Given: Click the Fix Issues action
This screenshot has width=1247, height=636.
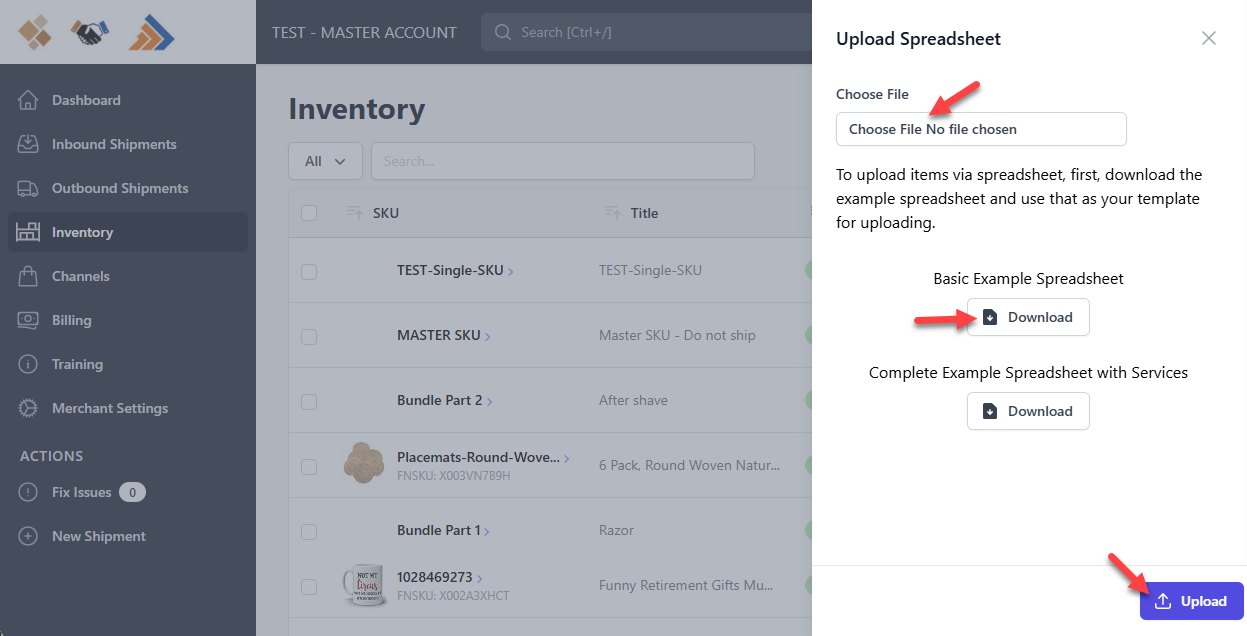Looking at the screenshot, I should (82, 492).
